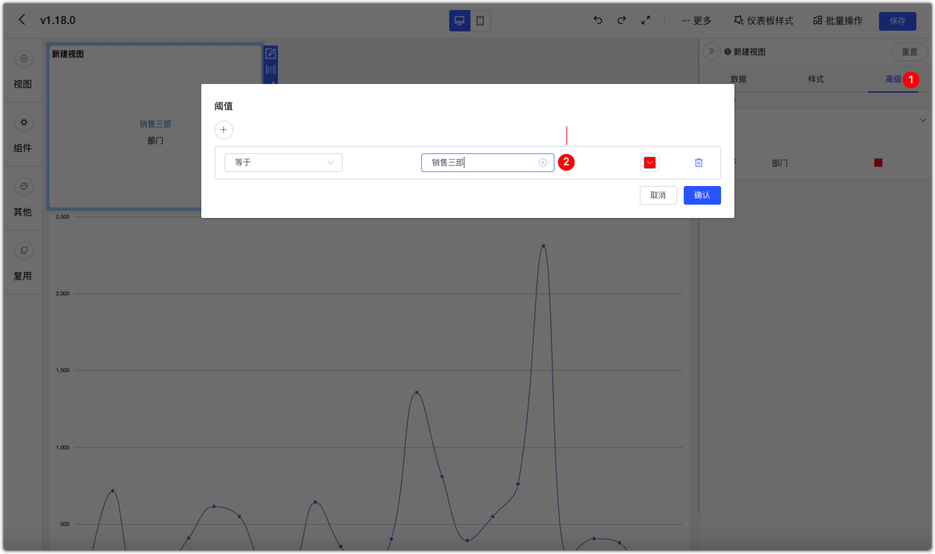Image resolution: width=935 pixels, height=554 pixels.
Task: Switch to the 数据 tab
Action: pyautogui.click(x=738, y=79)
